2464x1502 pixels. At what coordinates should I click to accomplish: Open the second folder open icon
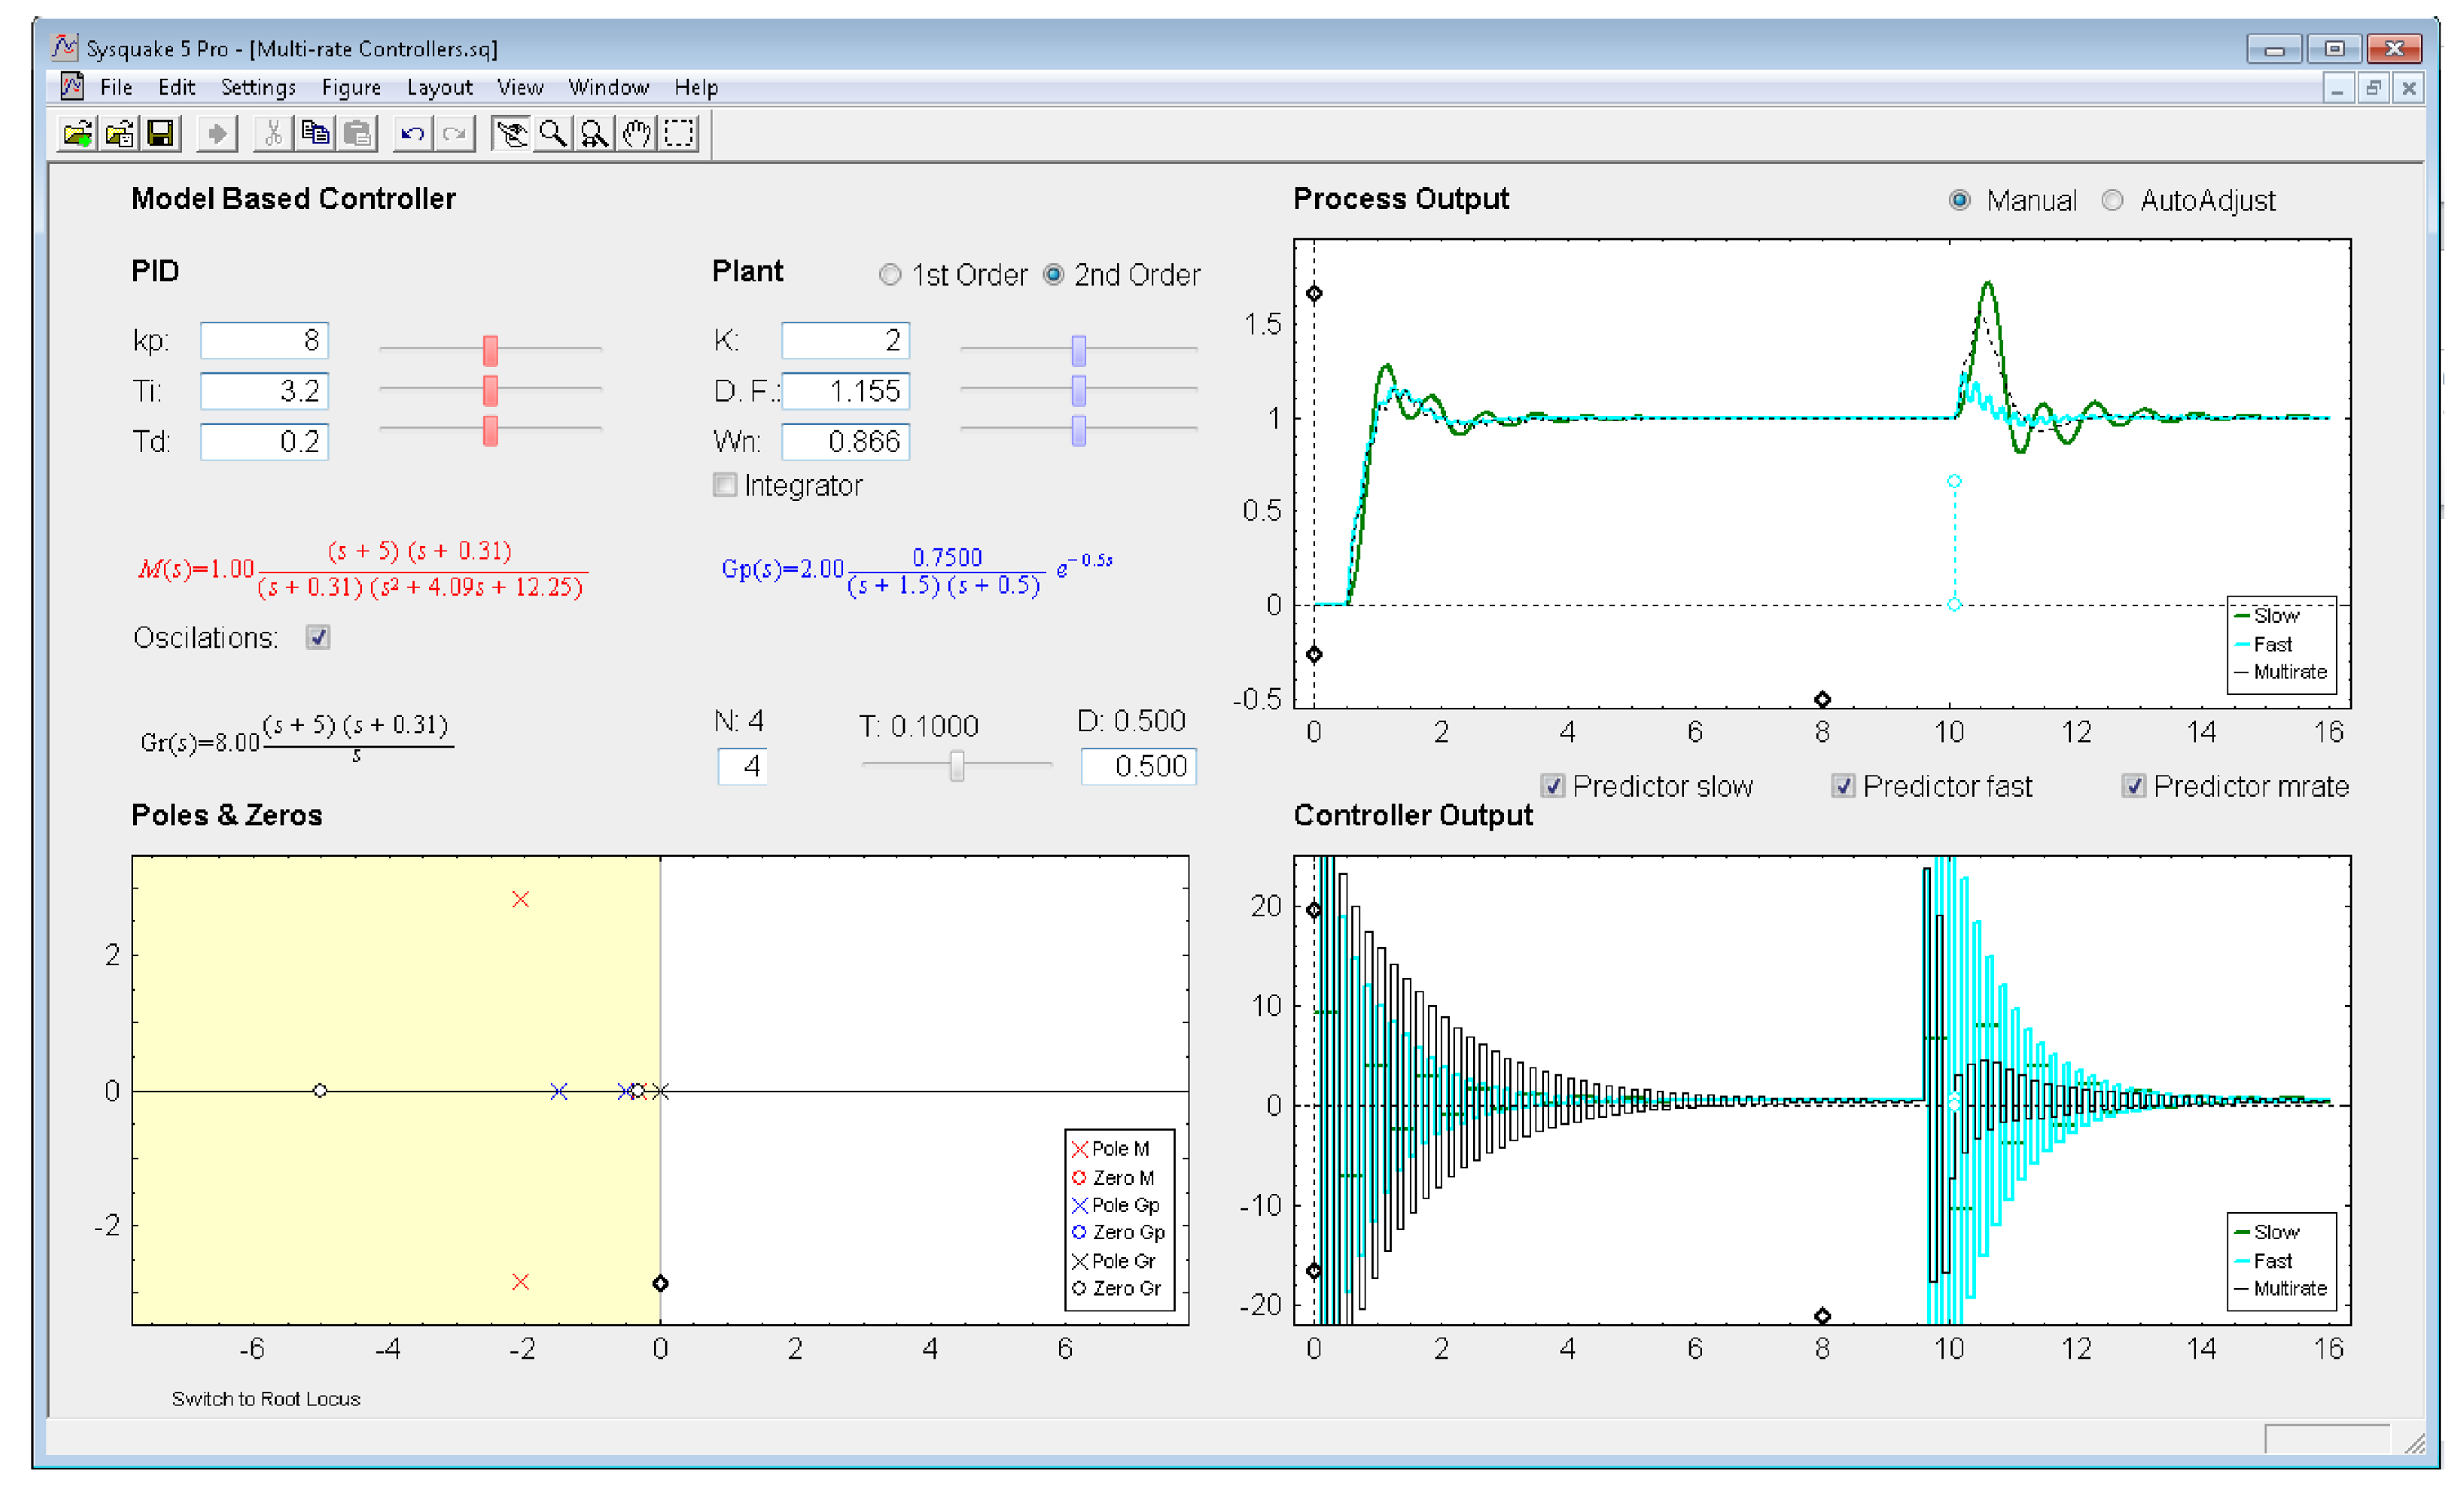pyautogui.click(x=119, y=134)
